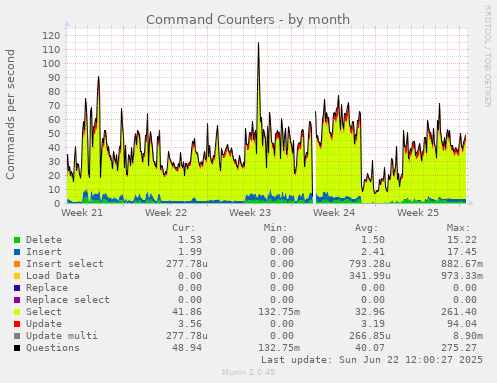Click Questions max value 275.27

[x=459, y=348]
